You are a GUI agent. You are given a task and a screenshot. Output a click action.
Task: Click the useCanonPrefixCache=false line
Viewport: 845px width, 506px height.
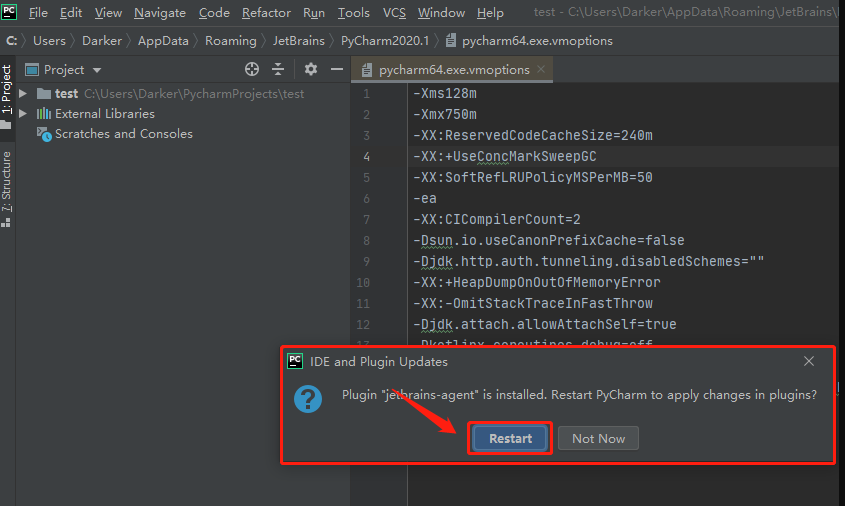tap(549, 240)
